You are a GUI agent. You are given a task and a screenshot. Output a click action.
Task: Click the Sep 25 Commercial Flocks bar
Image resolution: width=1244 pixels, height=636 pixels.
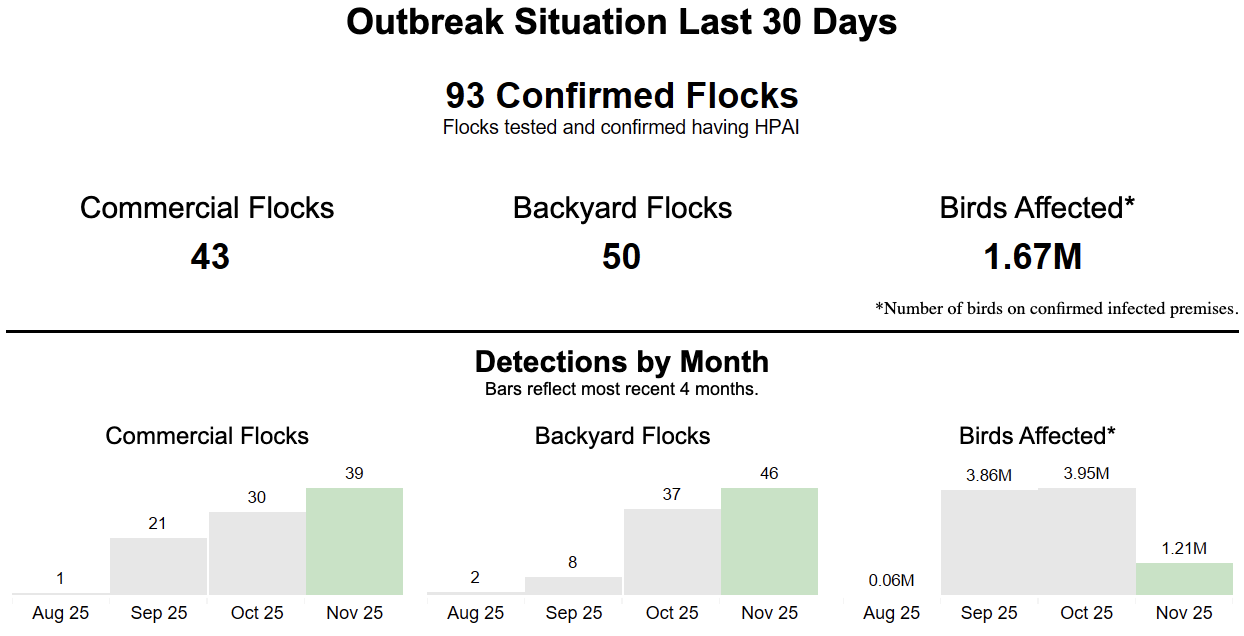[x=158, y=566]
